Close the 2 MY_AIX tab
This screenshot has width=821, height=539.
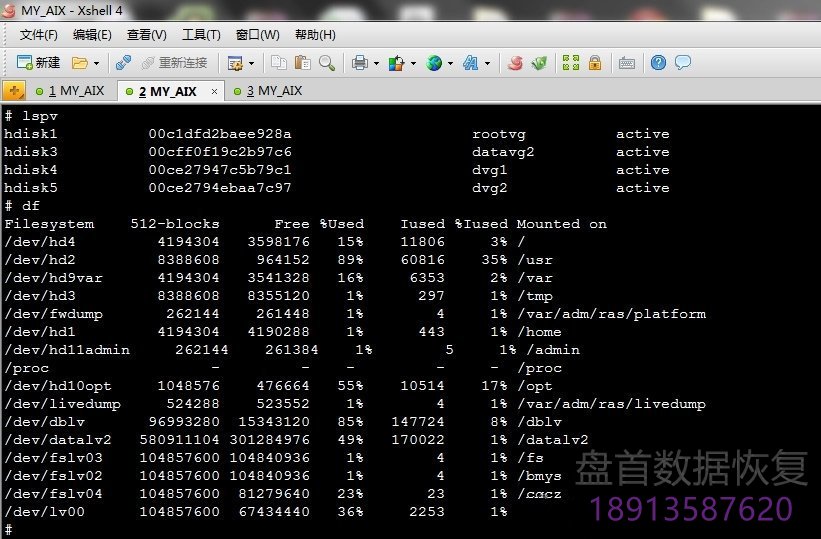(214, 91)
